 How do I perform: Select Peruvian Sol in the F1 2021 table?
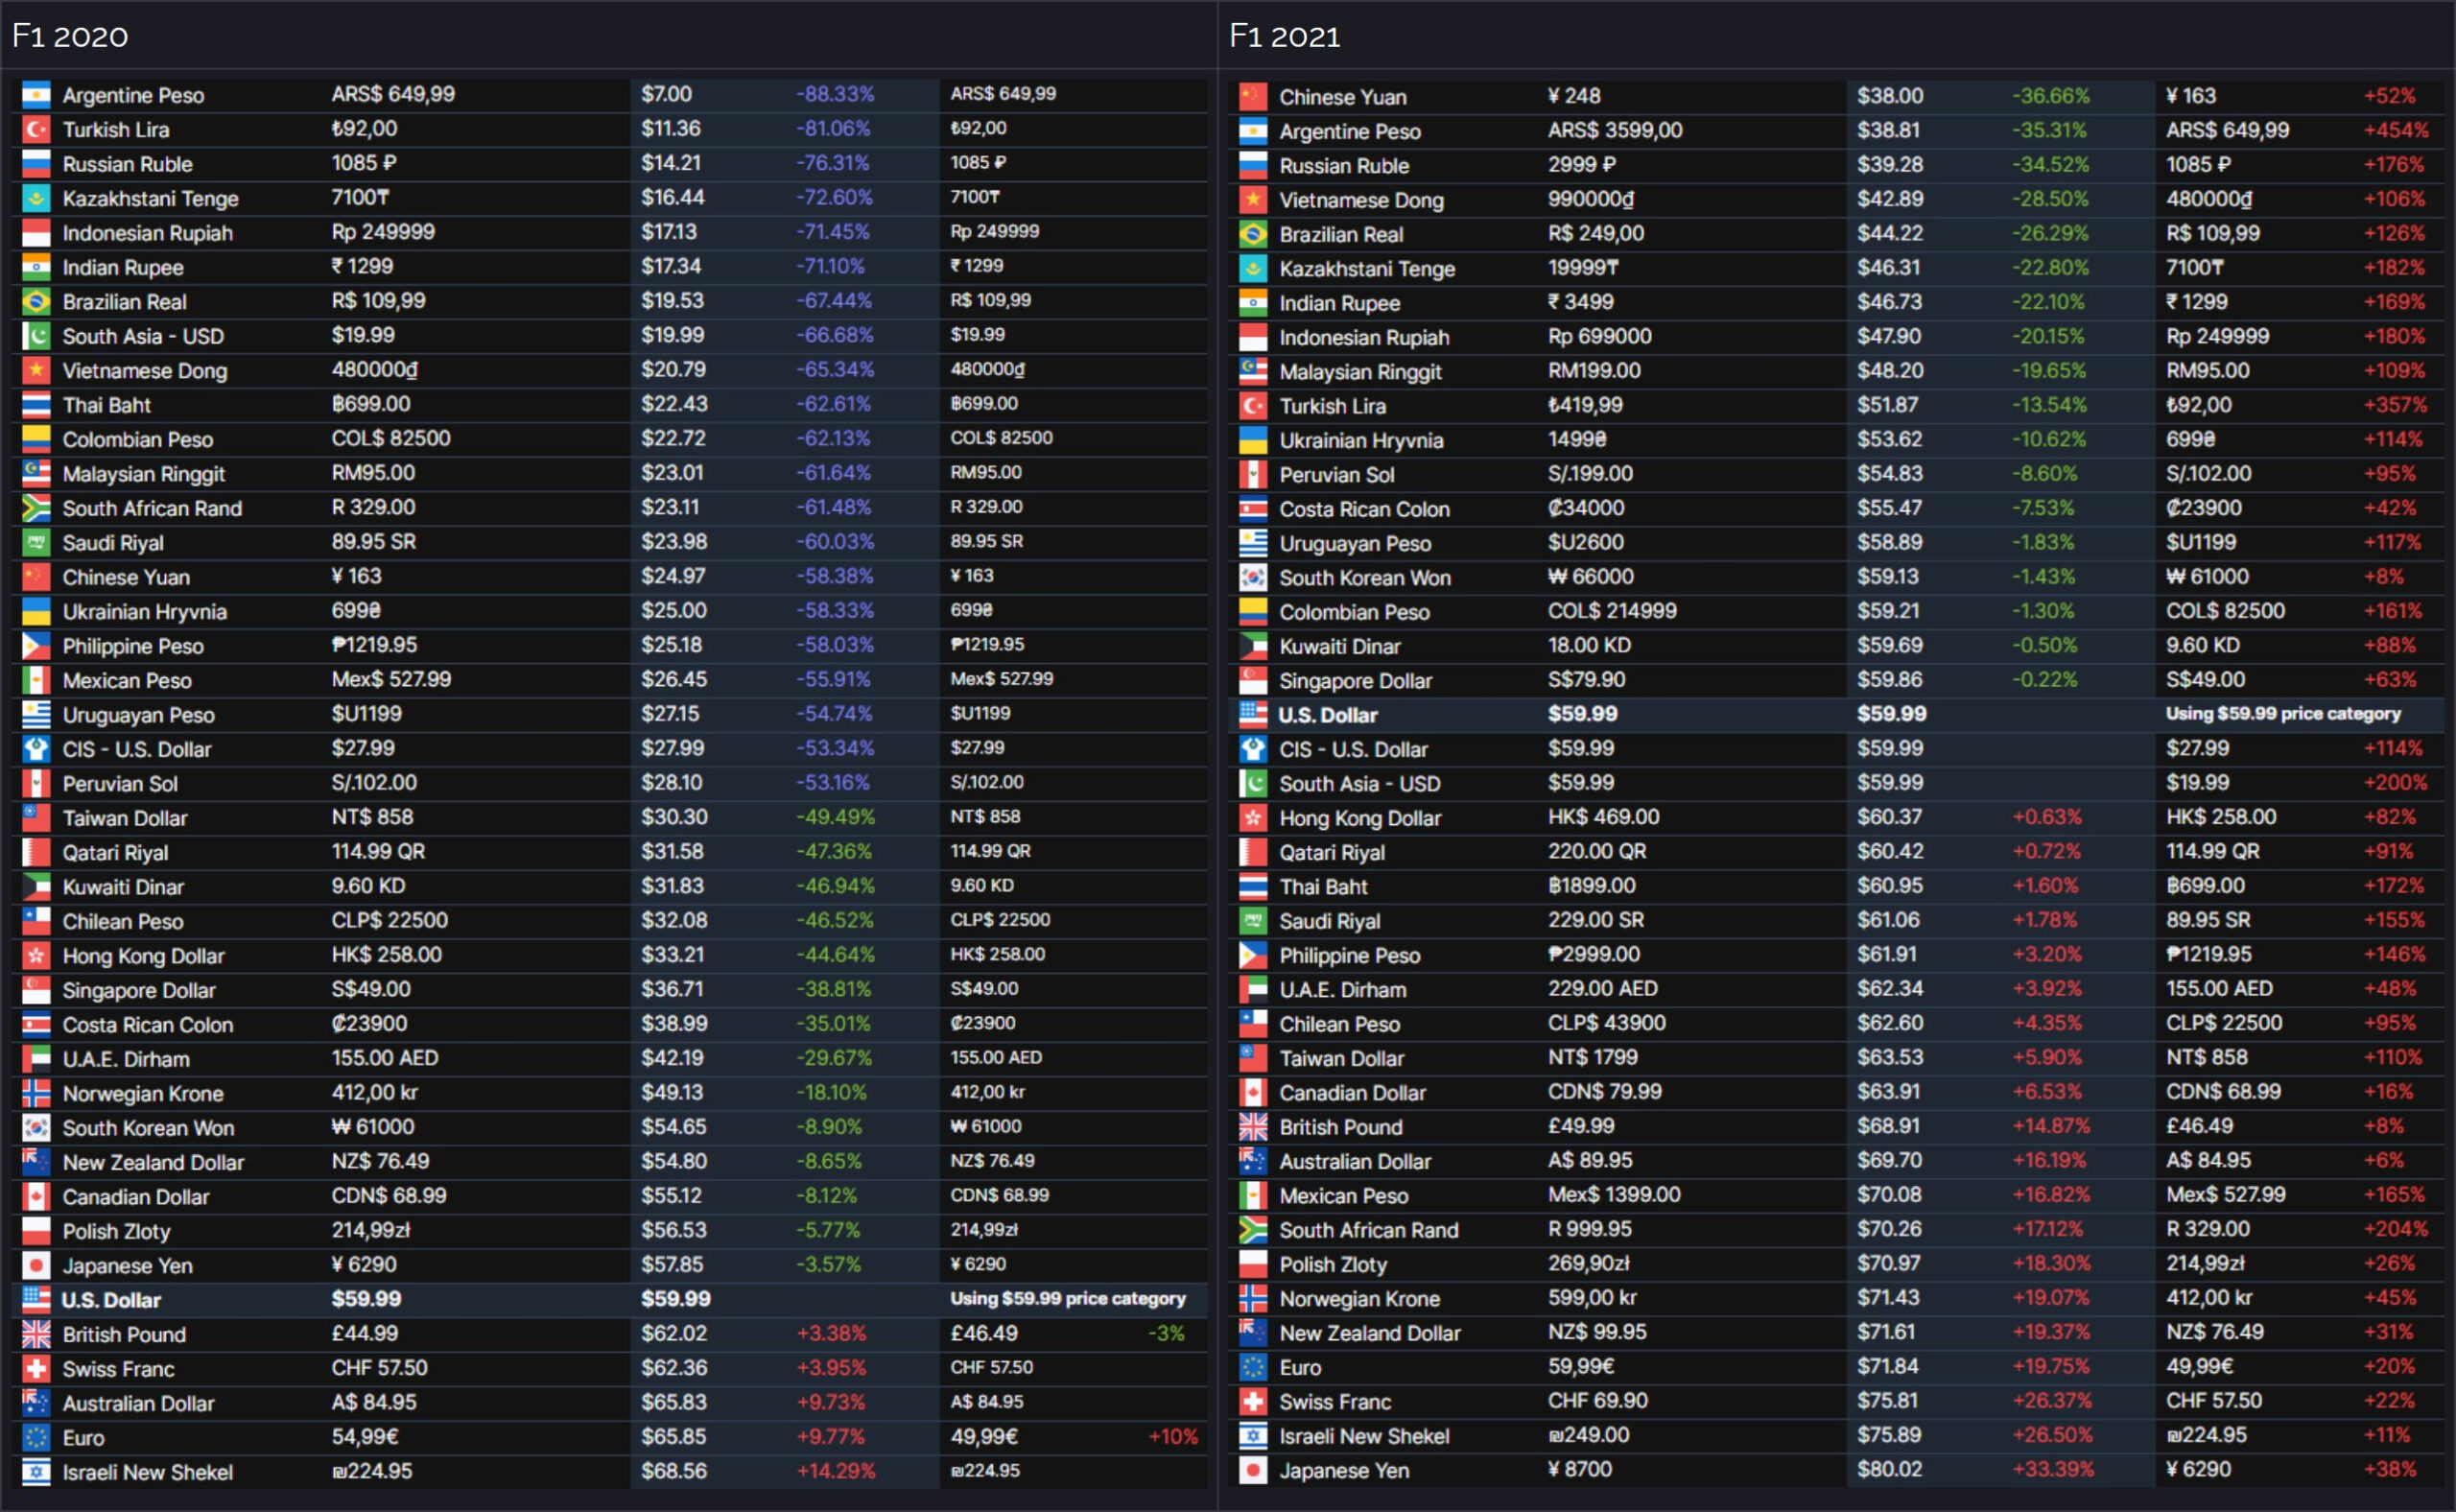click(x=1336, y=475)
